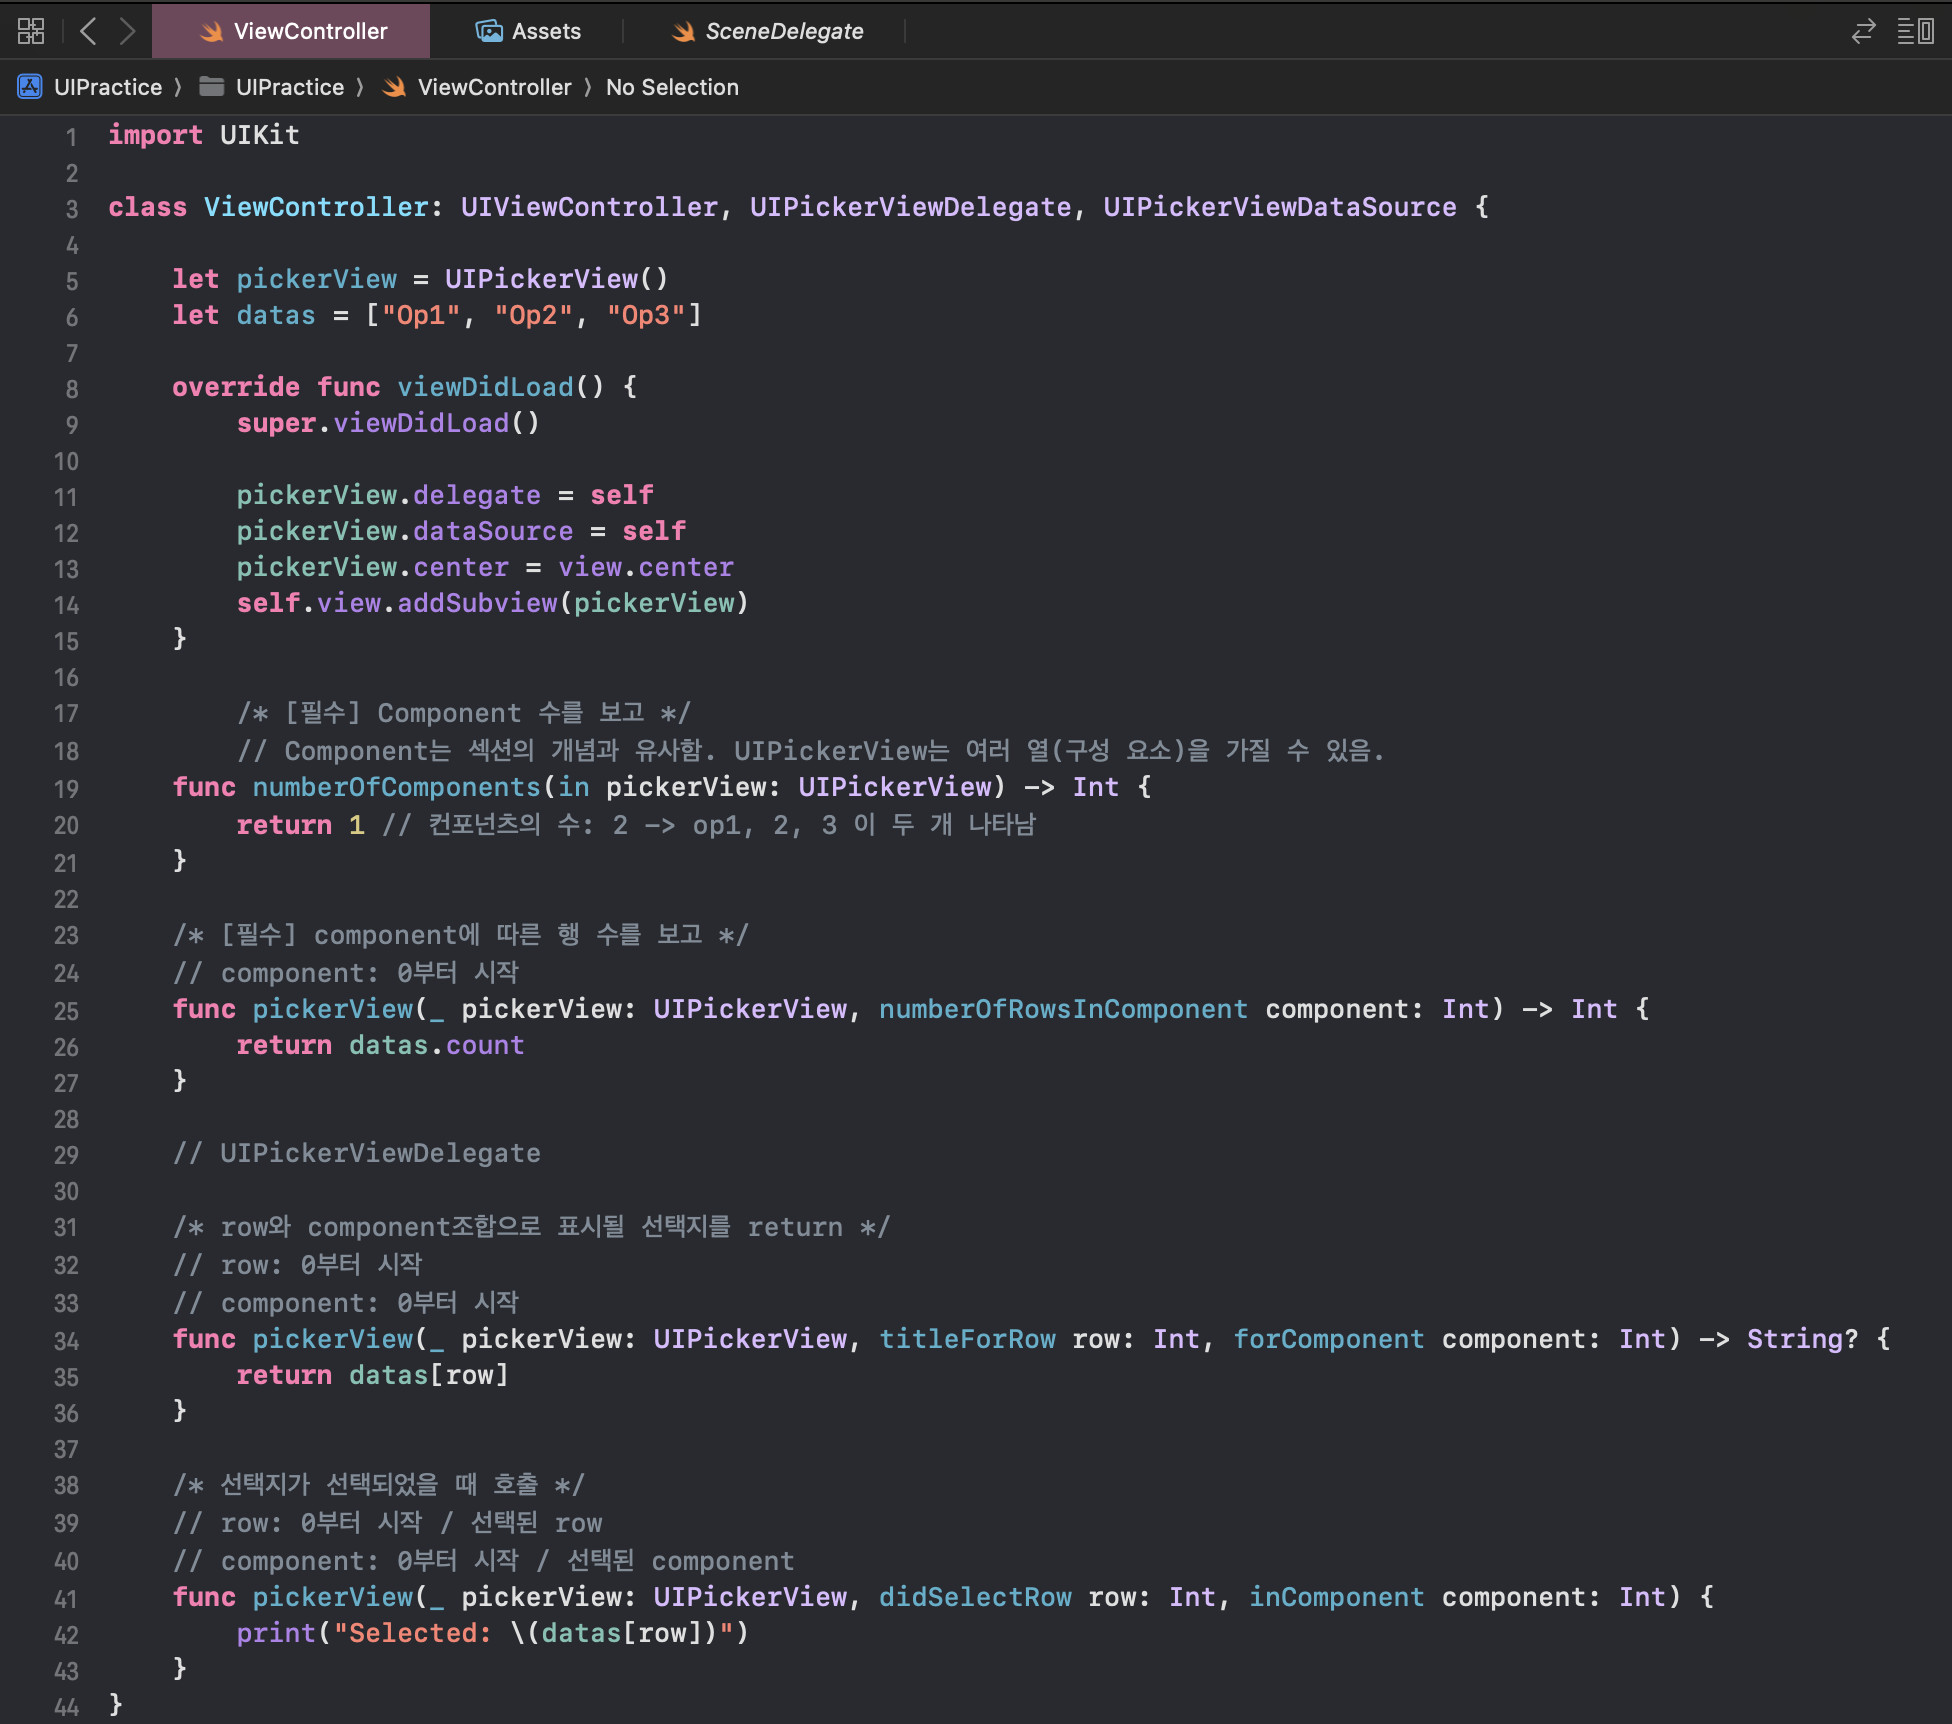Click the didSelectRow parameter label
Viewport: 1952px width, 1724px height.
click(x=975, y=1597)
